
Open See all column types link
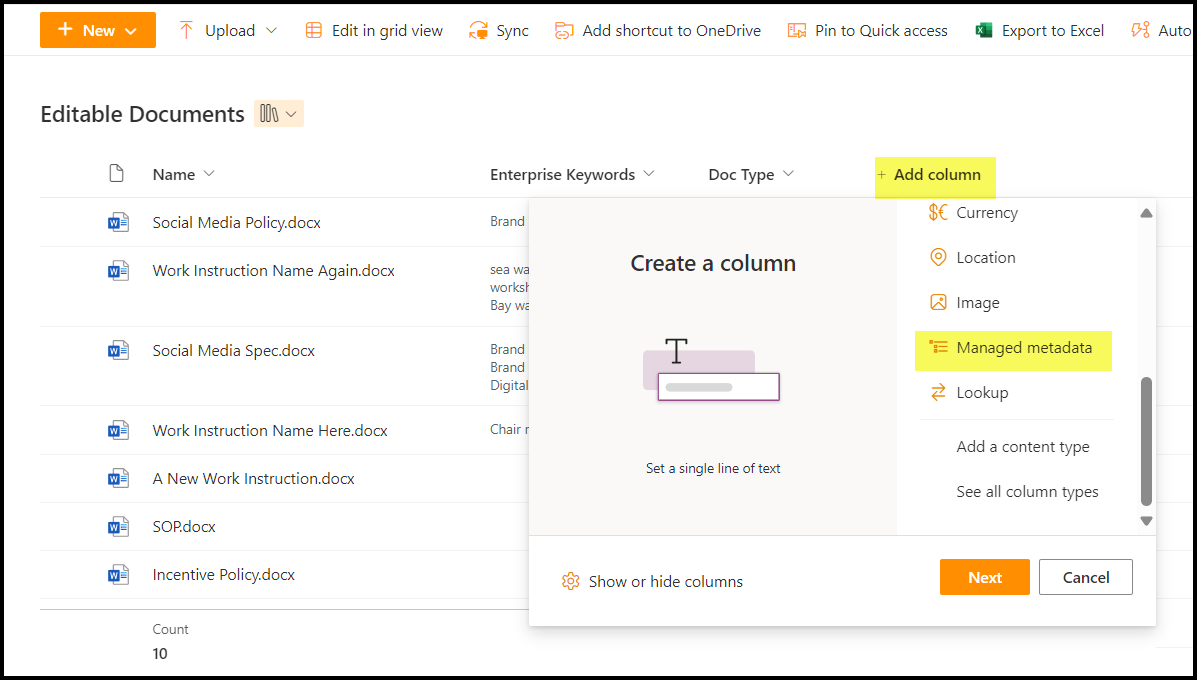point(1026,492)
